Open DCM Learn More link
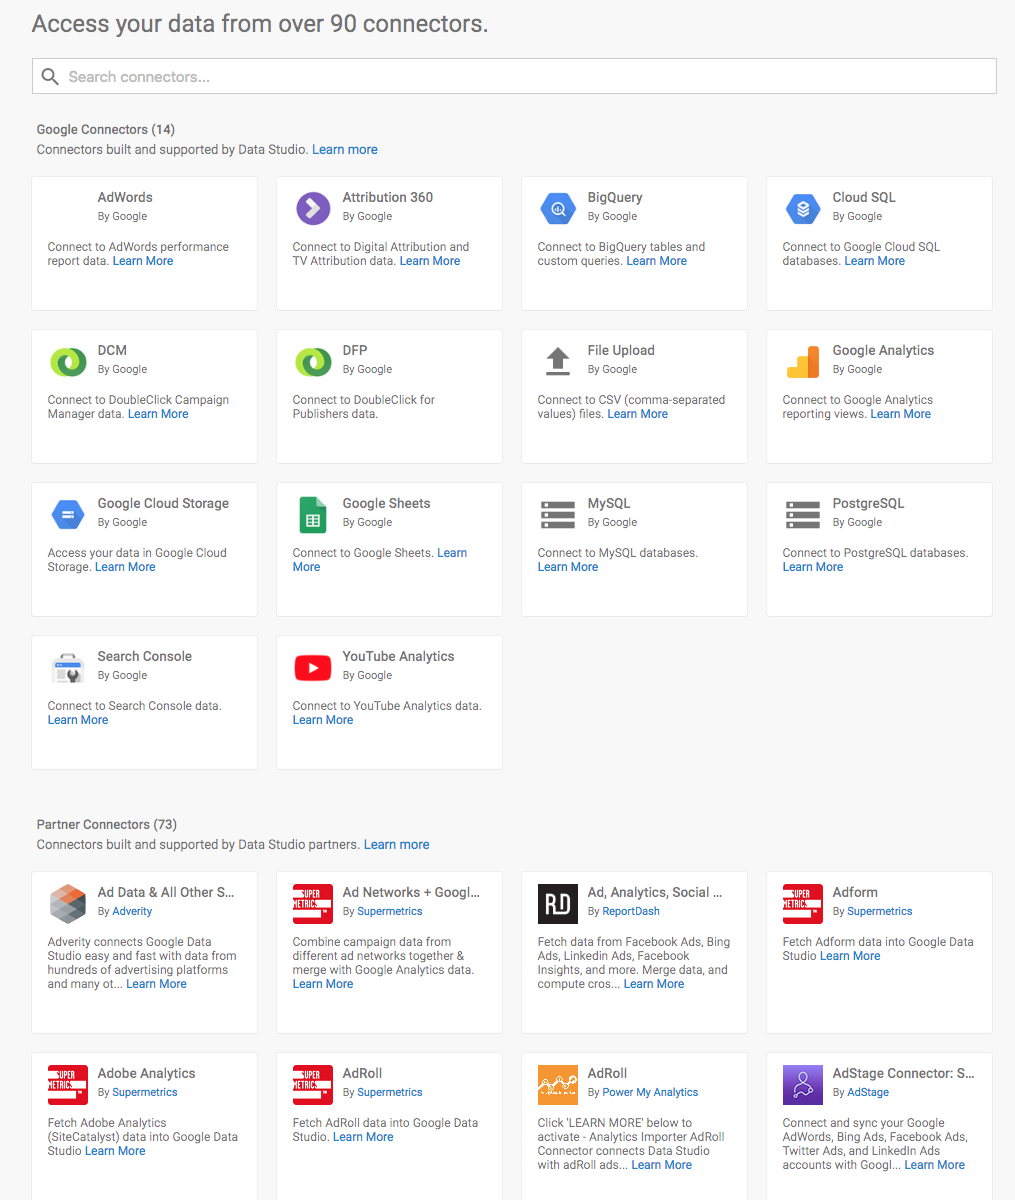 (158, 414)
